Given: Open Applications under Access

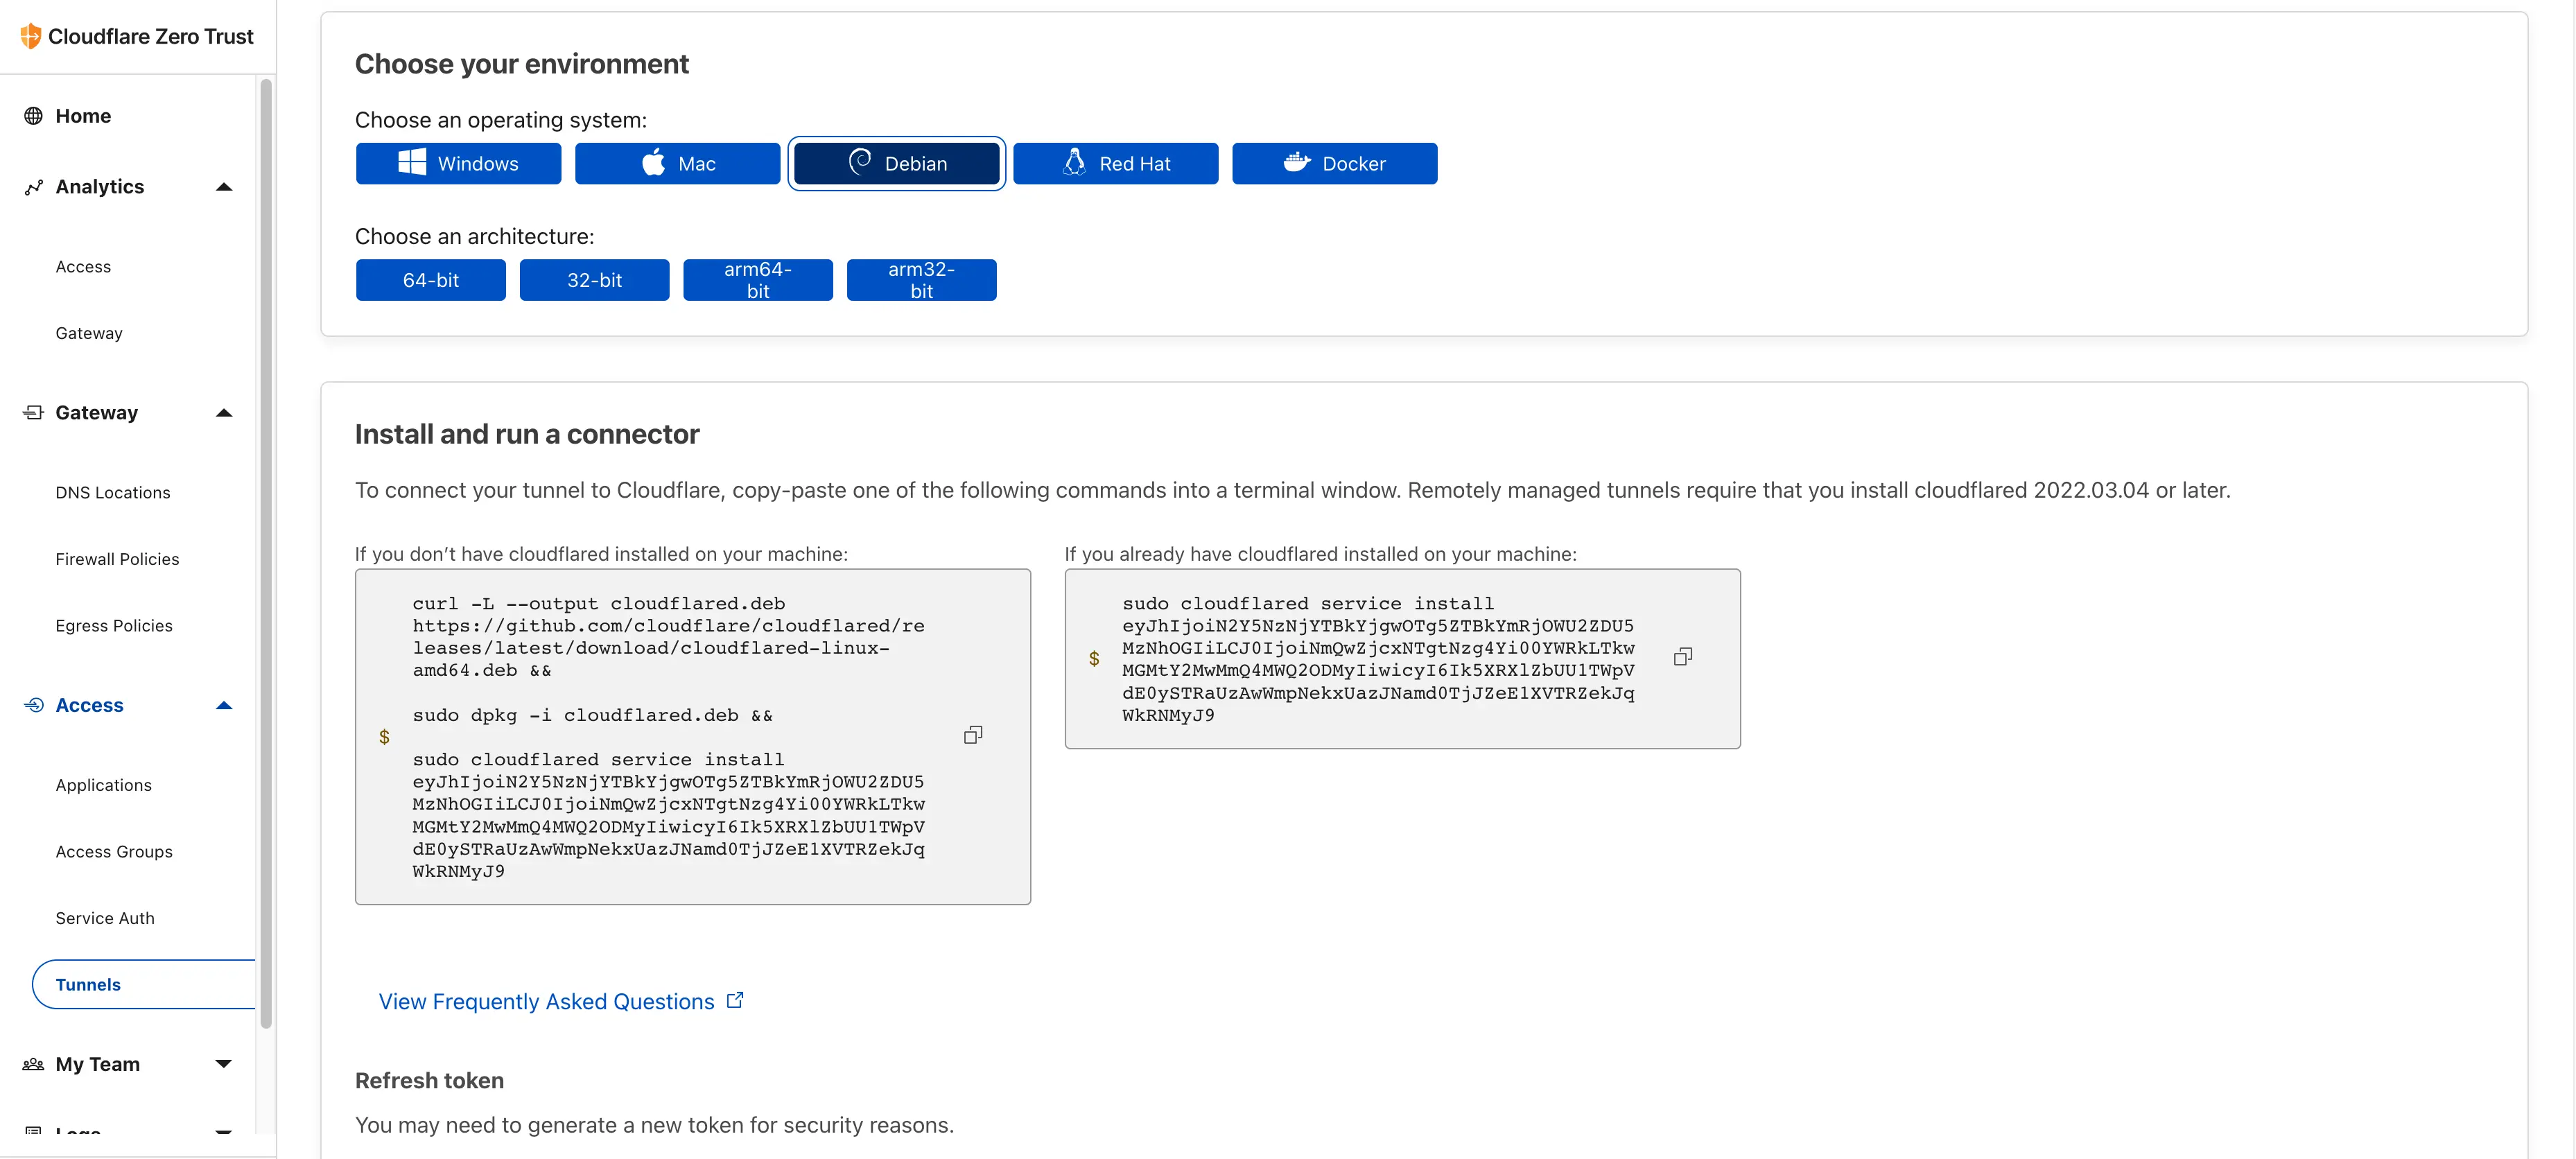Looking at the screenshot, I should click(x=103, y=785).
